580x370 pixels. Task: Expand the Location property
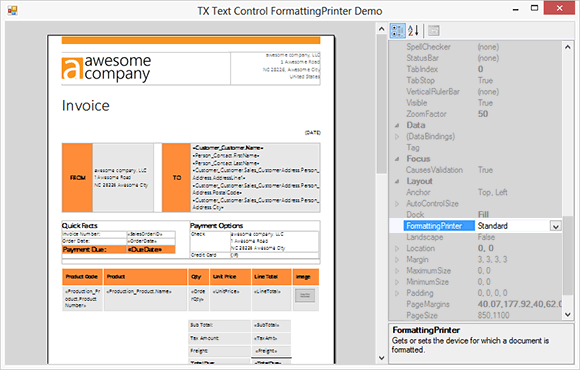(397, 249)
